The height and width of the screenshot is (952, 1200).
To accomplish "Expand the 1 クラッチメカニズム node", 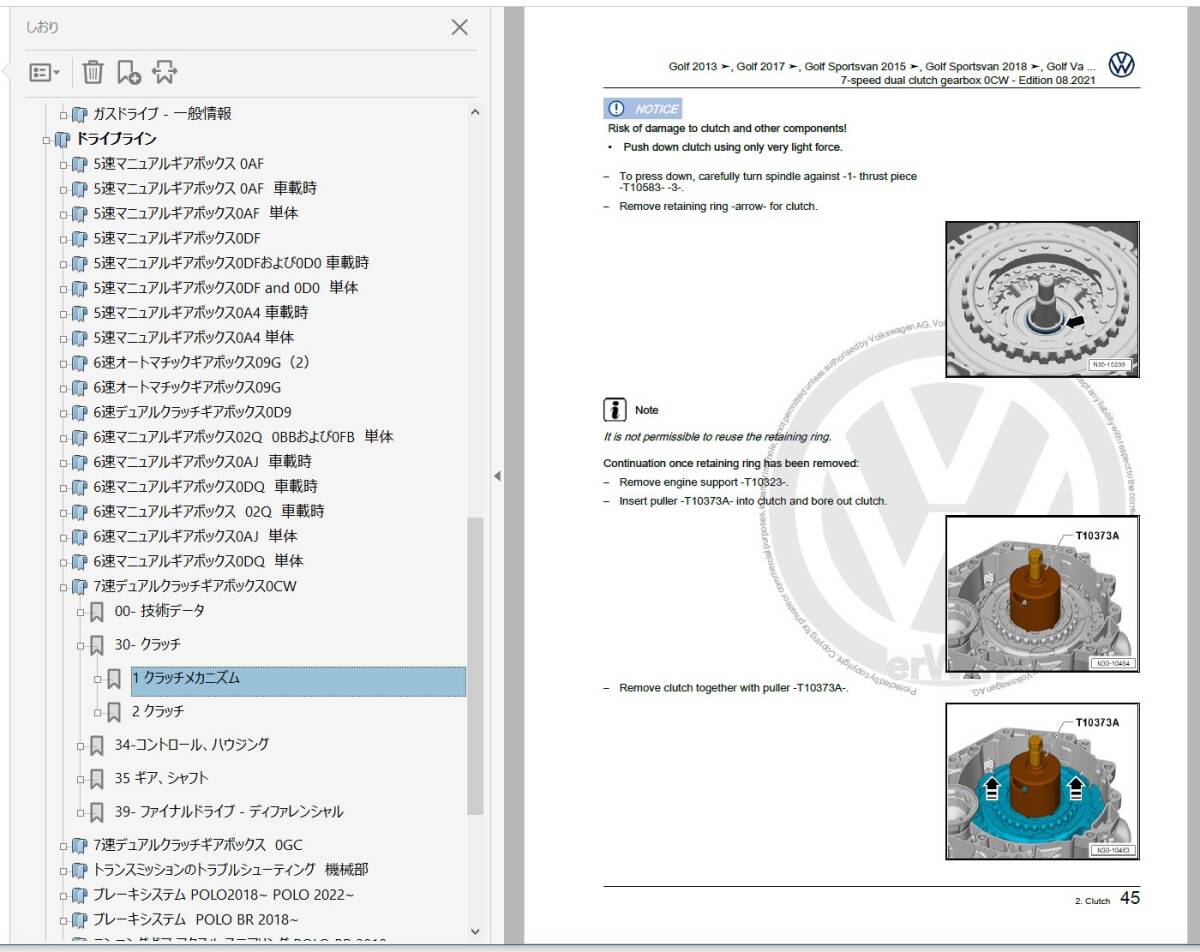I will click(x=98, y=680).
